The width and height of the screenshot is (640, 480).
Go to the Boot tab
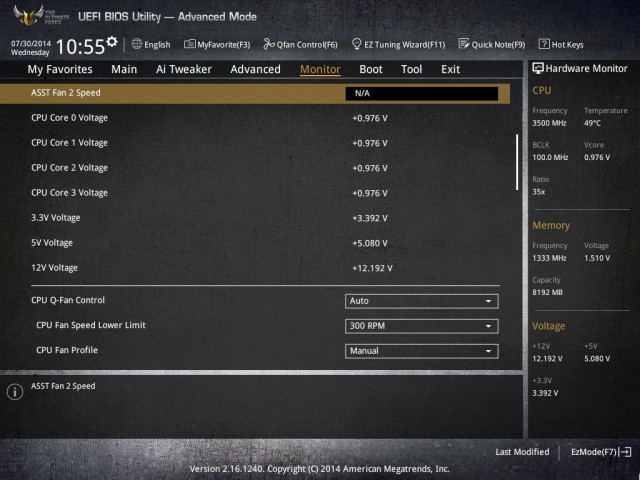pyautogui.click(x=371, y=69)
